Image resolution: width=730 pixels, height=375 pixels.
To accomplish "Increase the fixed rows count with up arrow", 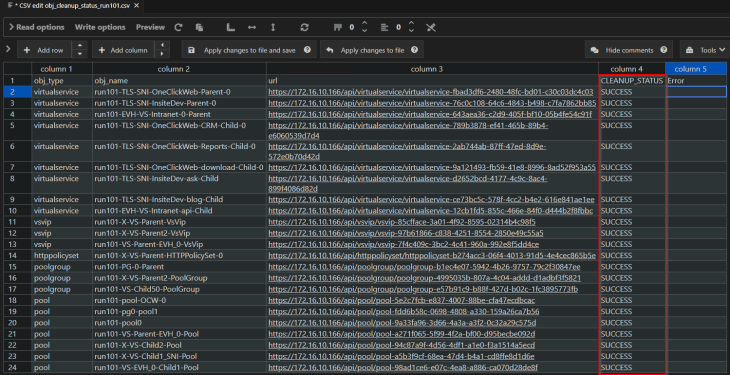I will [365, 24].
